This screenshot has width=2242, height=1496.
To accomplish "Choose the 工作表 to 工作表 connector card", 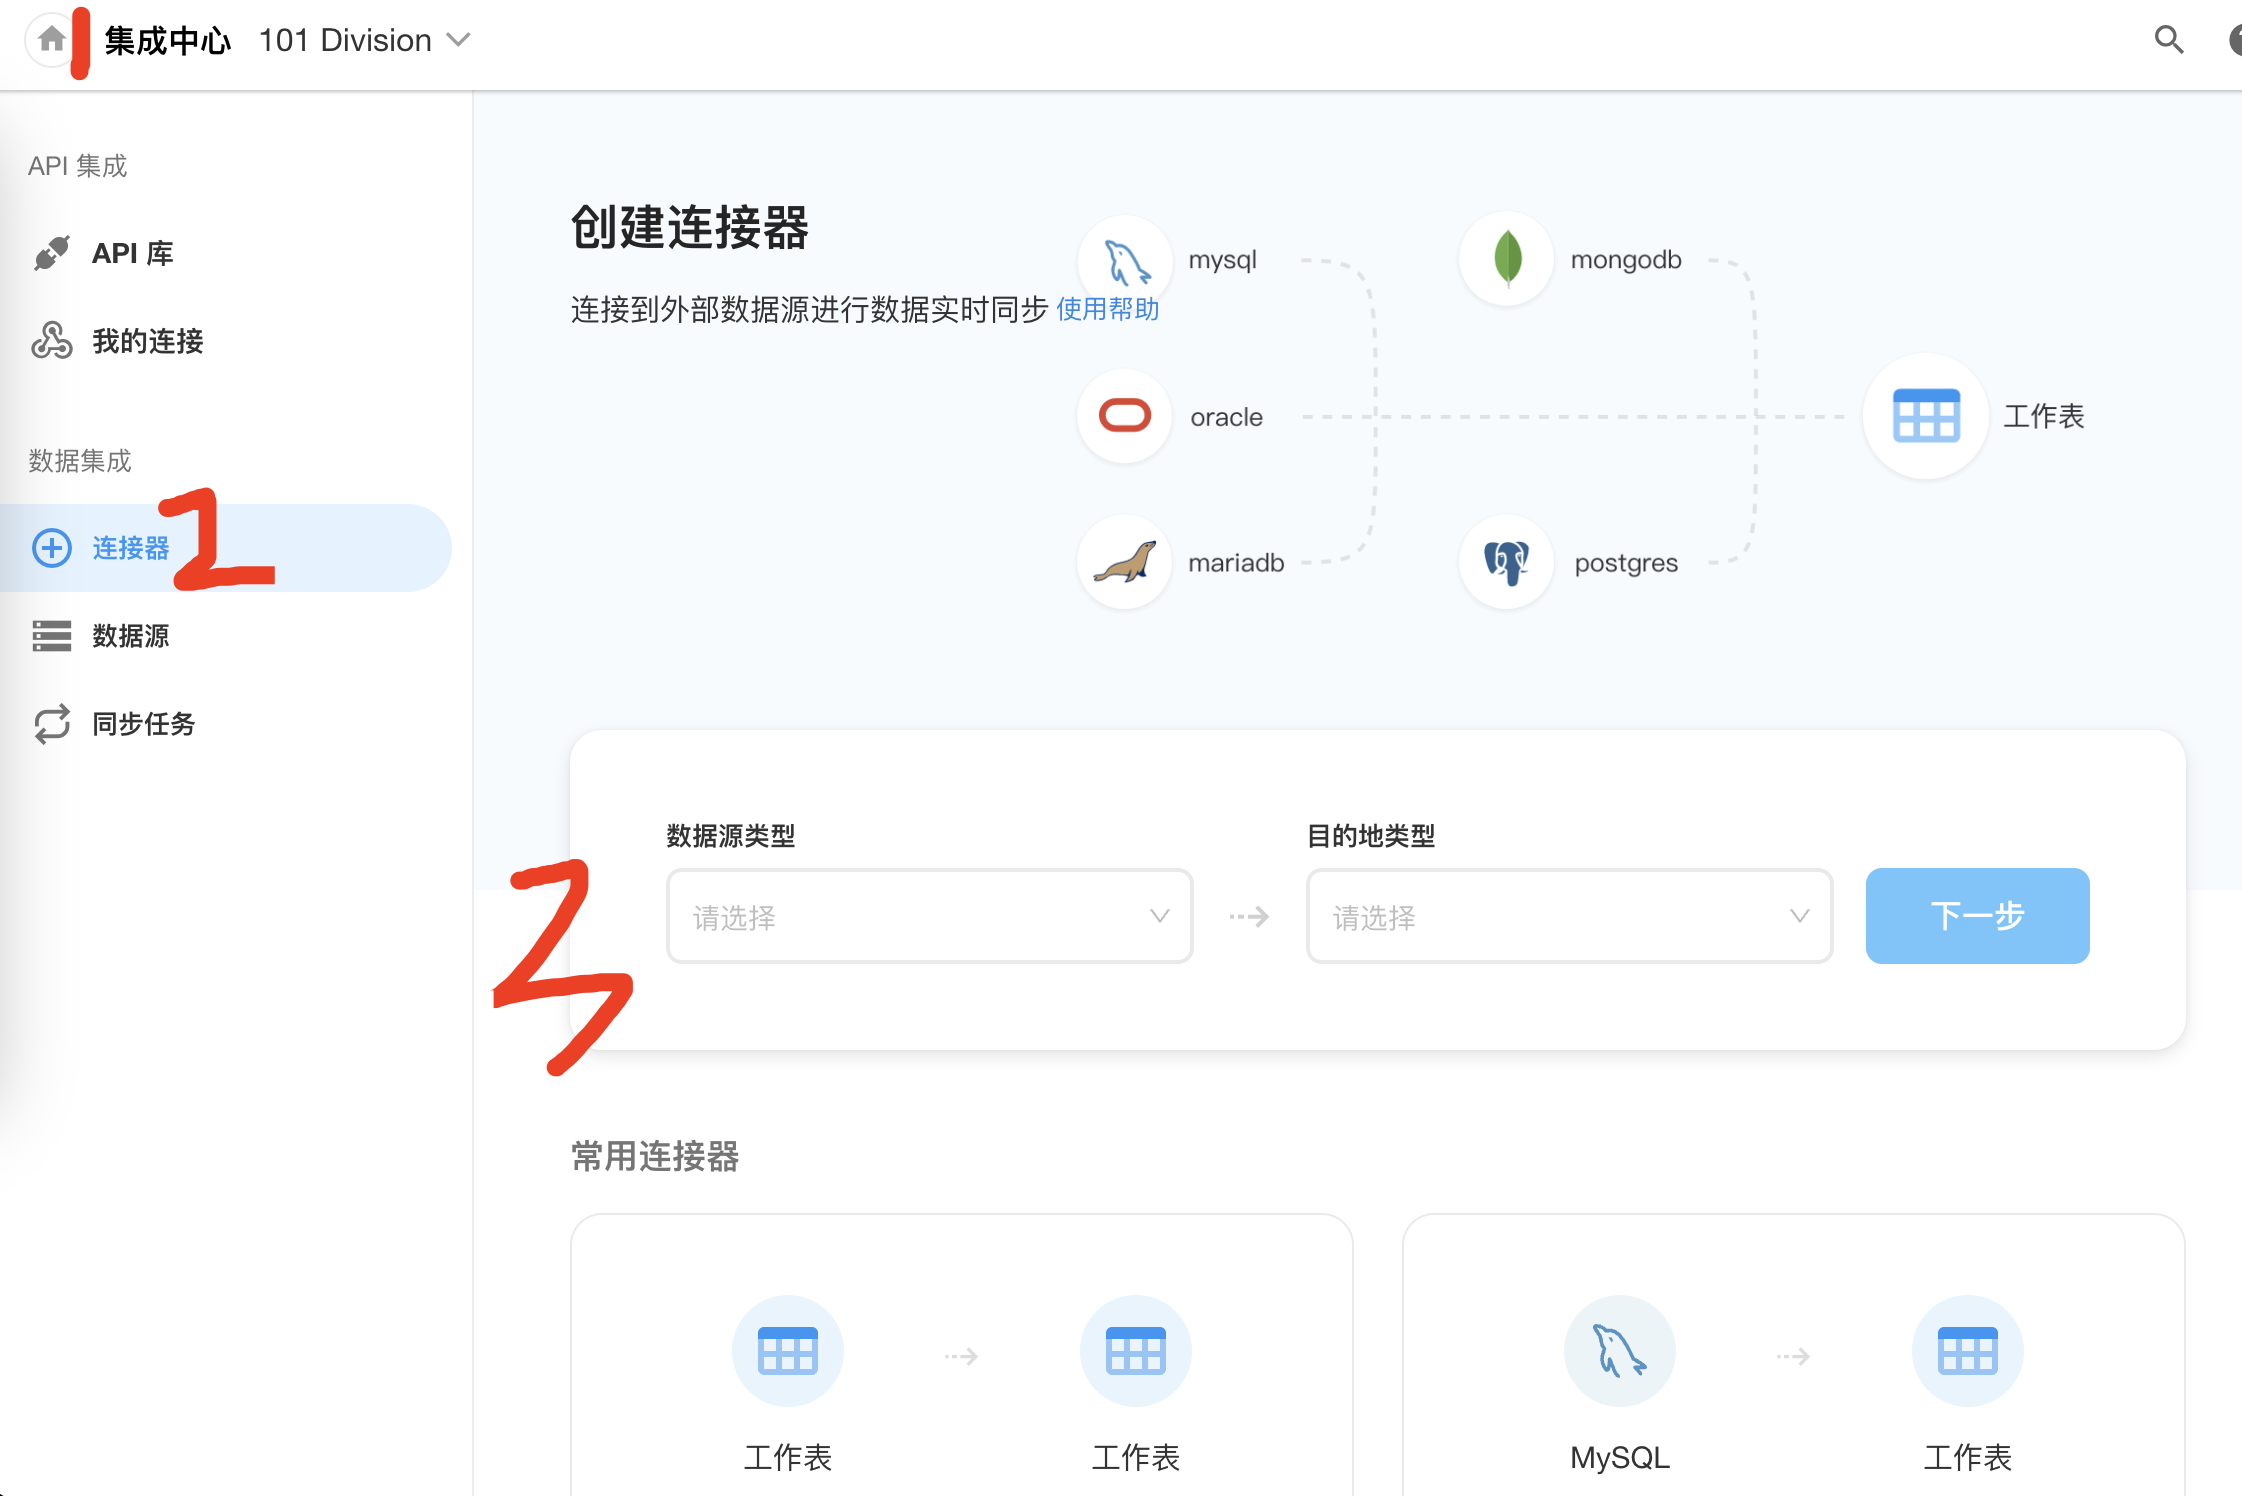I will pyautogui.click(x=961, y=1355).
